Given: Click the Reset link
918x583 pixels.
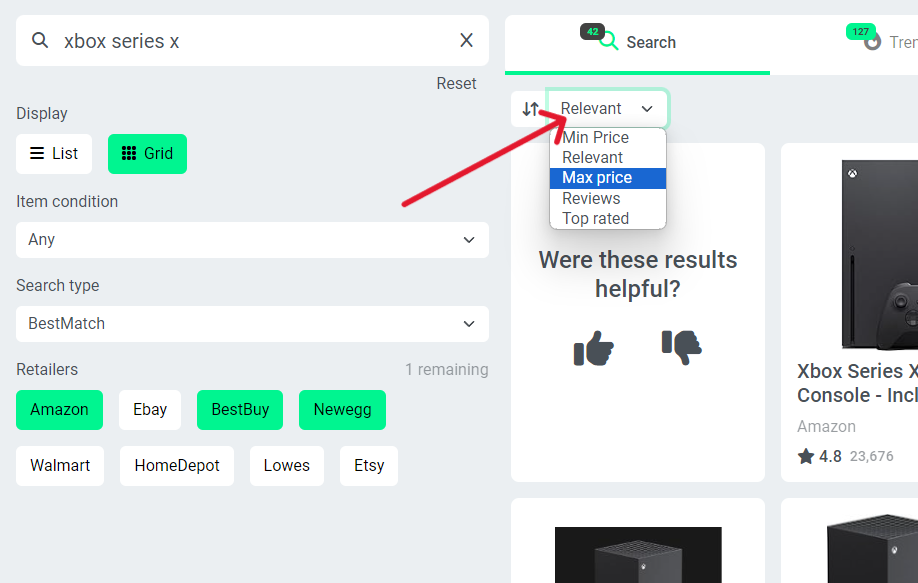Looking at the screenshot, I should (x=456, y=84).
